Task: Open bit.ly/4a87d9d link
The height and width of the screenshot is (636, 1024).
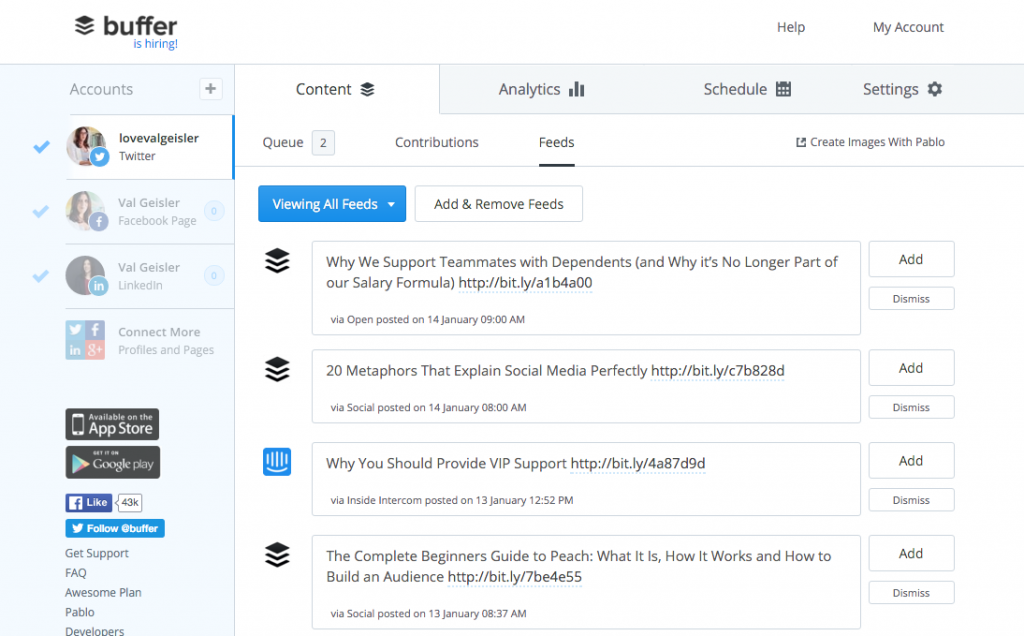Action: [x=638, y=464]
